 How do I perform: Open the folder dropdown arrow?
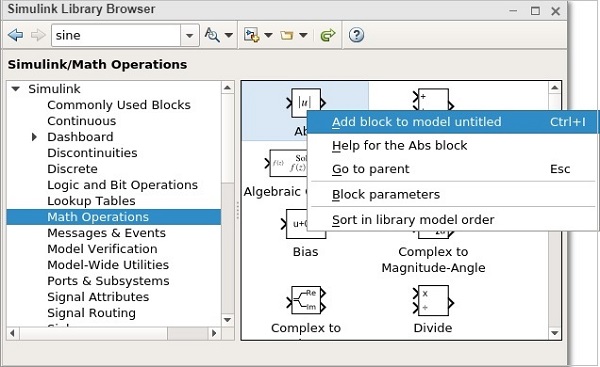pyautogui.click(x=303, y=36)
